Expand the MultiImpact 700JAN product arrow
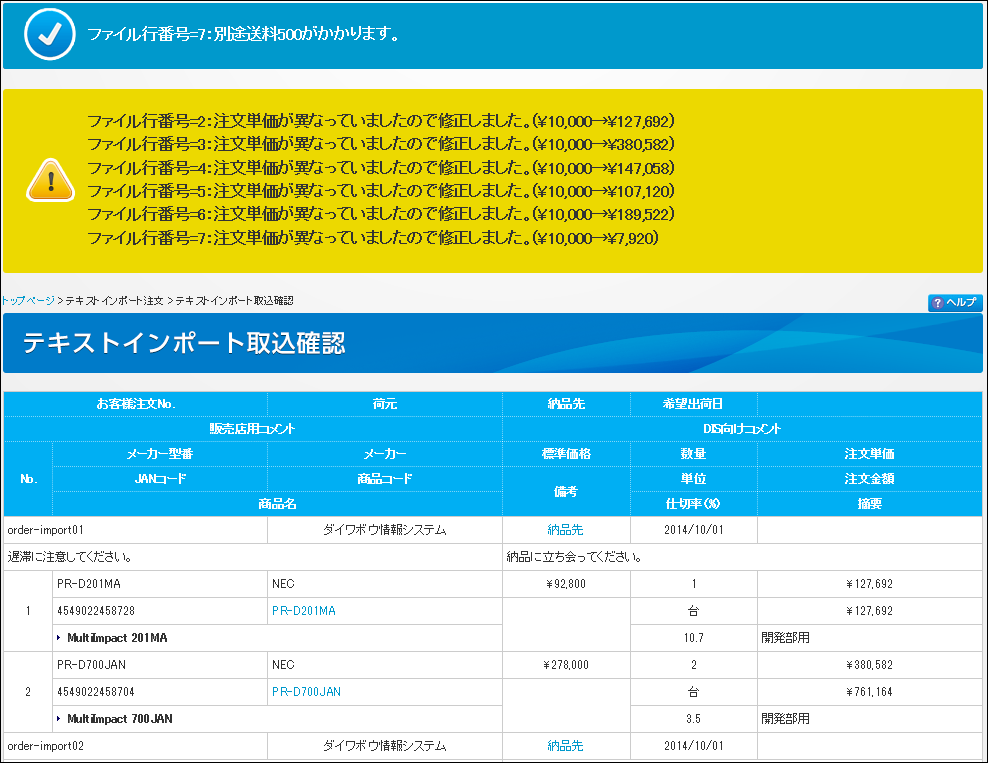This screenshot has height=763, width=988. click(58, 718)
